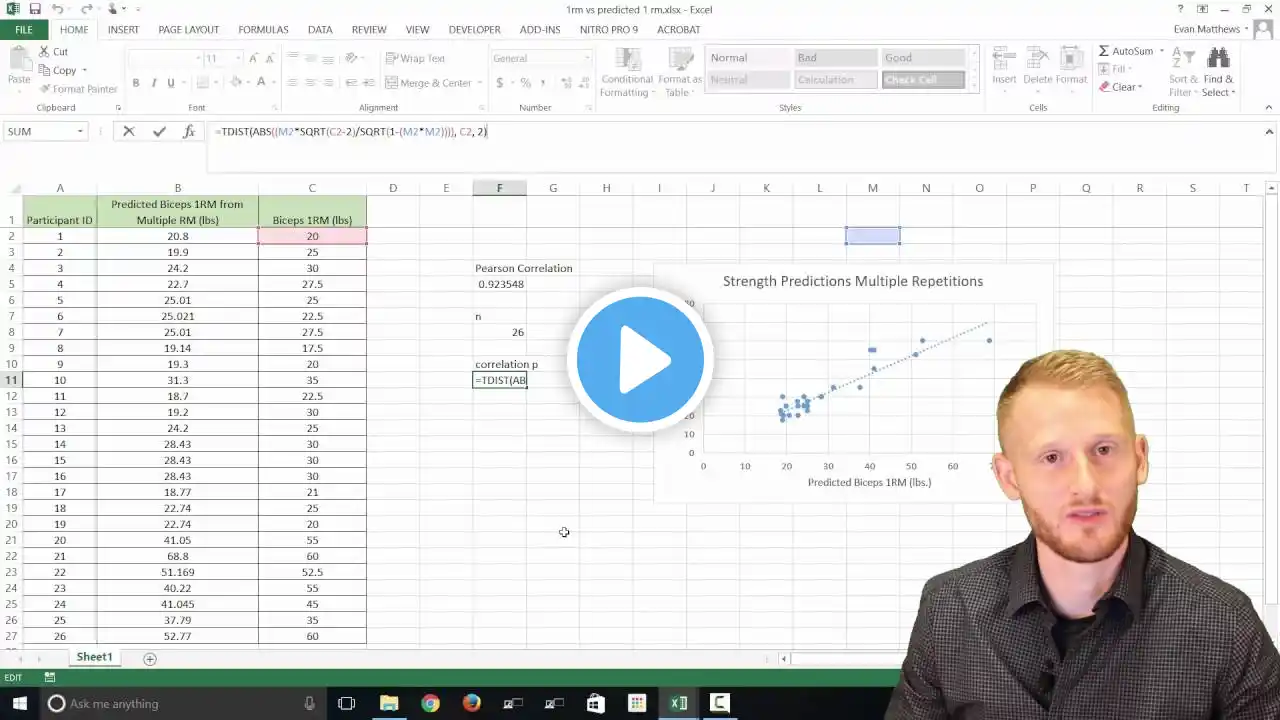Viewport: 1280px width, 720px height.
Task: Toggle Wrap Text
Action: [415, 58]
